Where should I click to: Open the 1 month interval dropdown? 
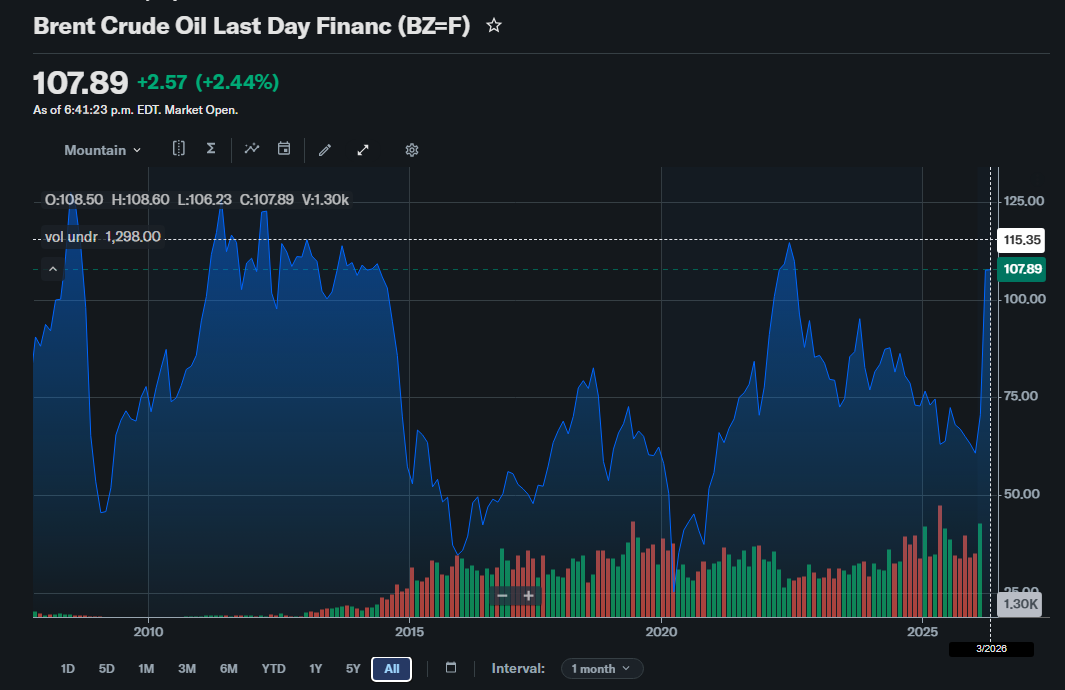click(602, 669)
